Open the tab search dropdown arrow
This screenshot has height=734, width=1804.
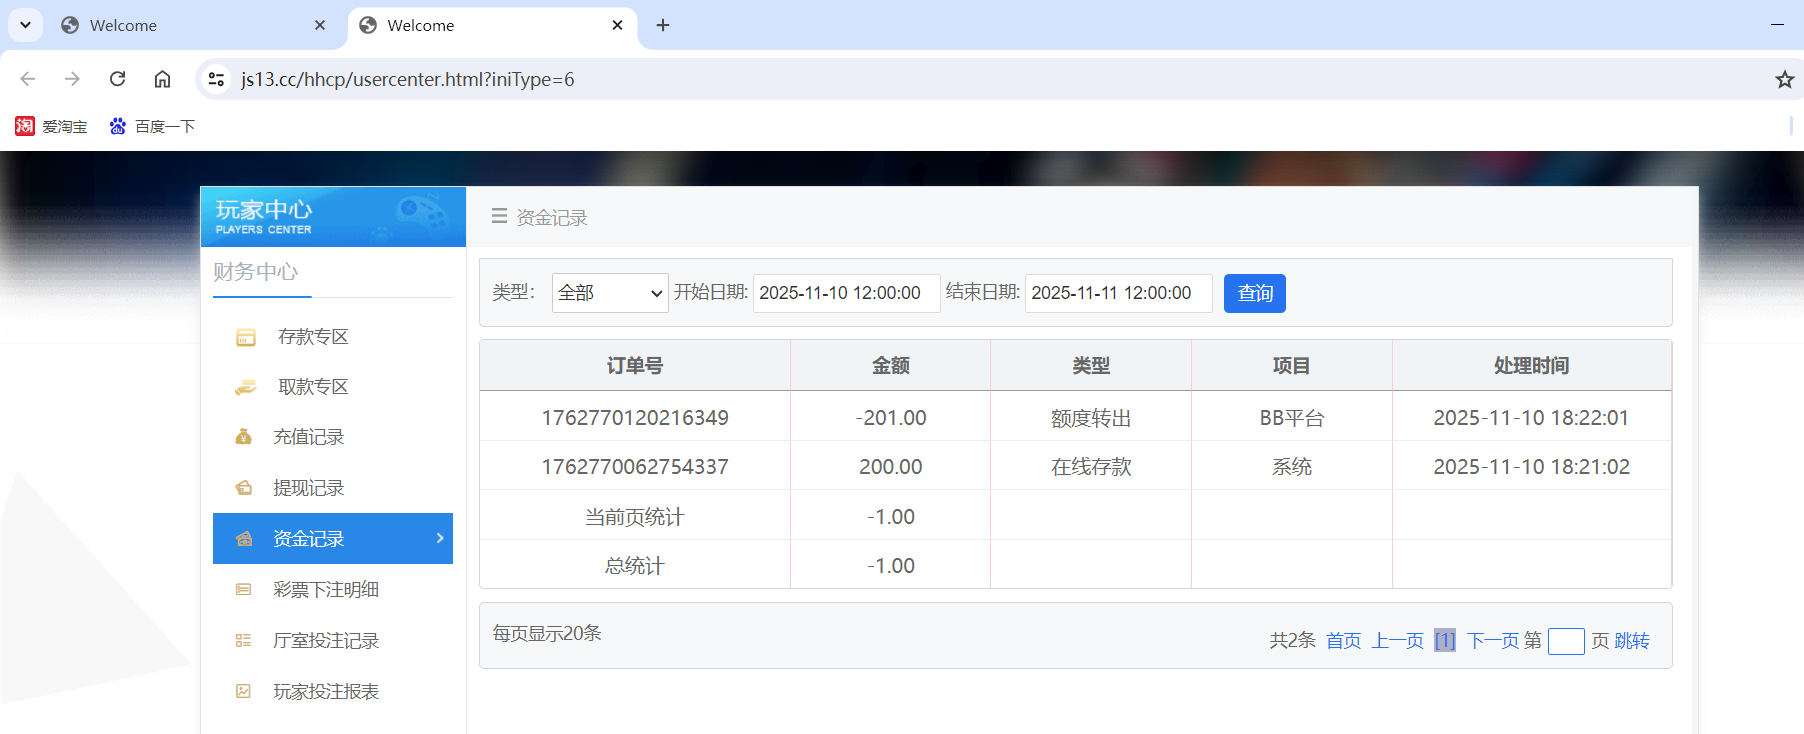pyautogui.click(x=25, y=25)
